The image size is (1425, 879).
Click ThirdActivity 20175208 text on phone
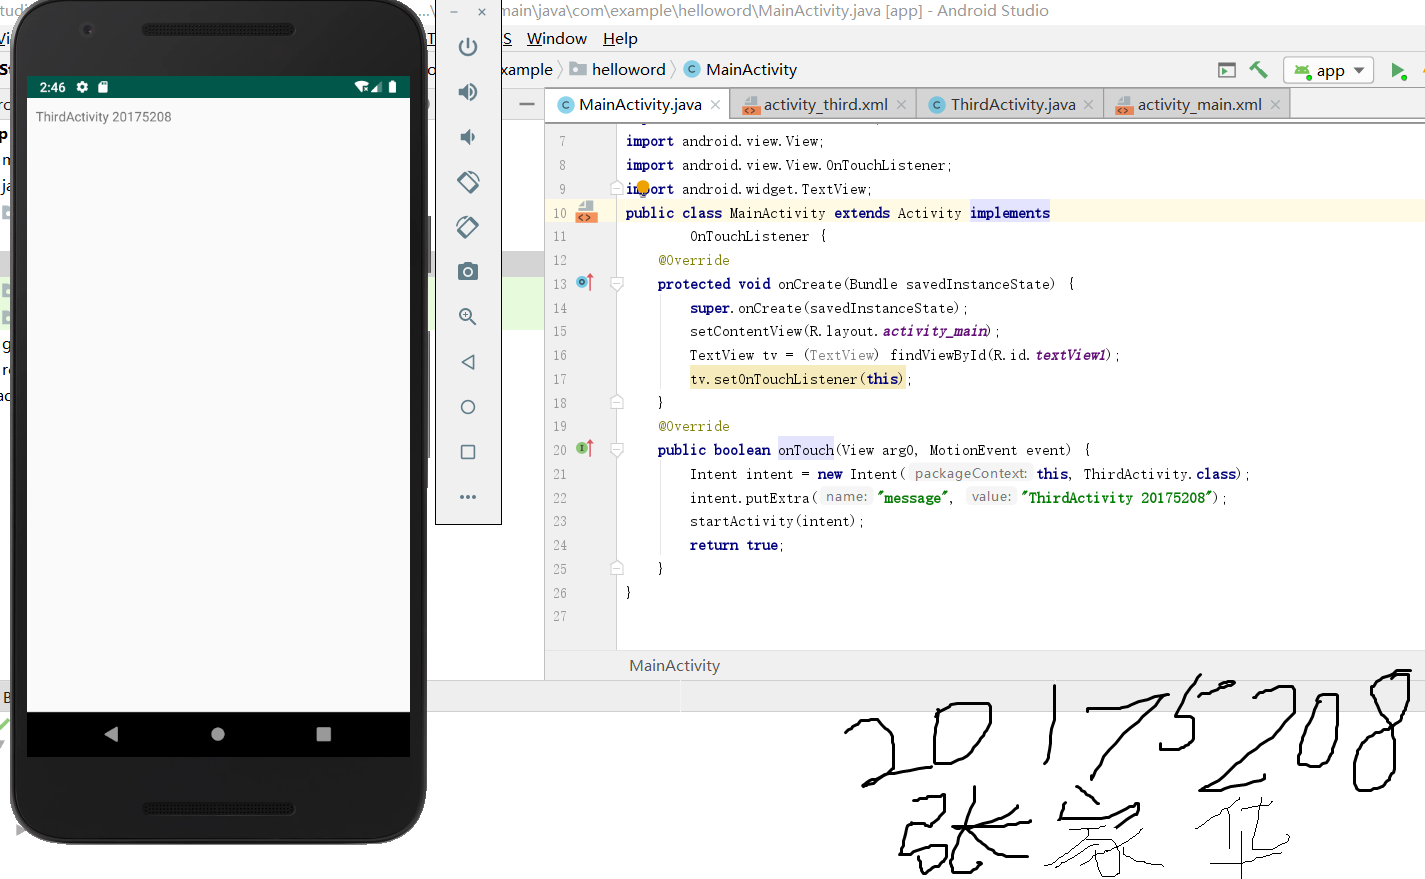pyautogui.click(x=103, y=117)
